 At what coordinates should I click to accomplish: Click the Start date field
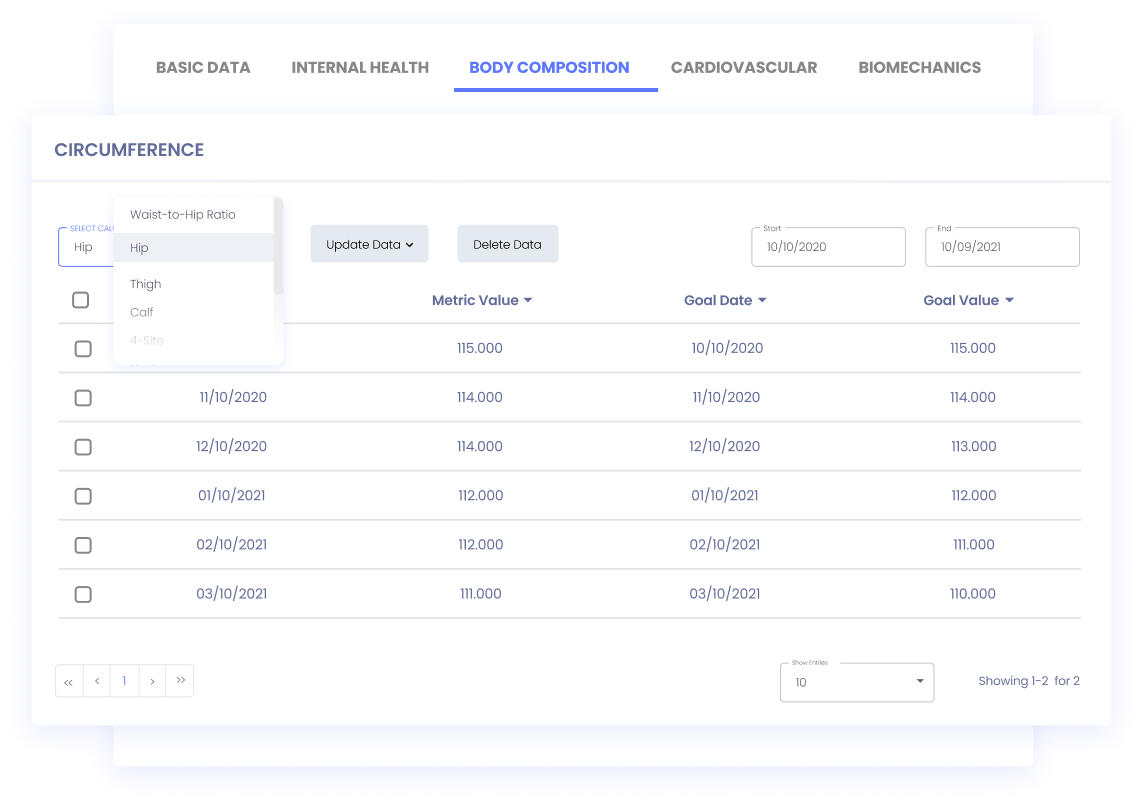coord(828,247)
